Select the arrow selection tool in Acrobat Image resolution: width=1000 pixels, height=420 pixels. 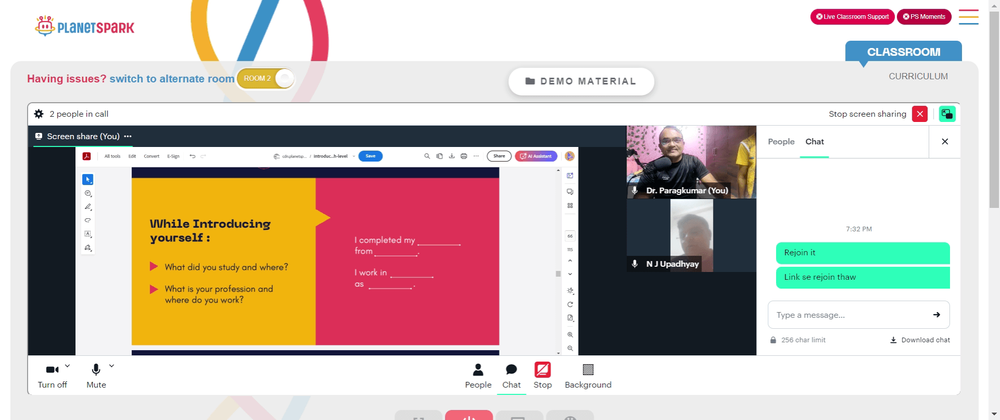88,179
